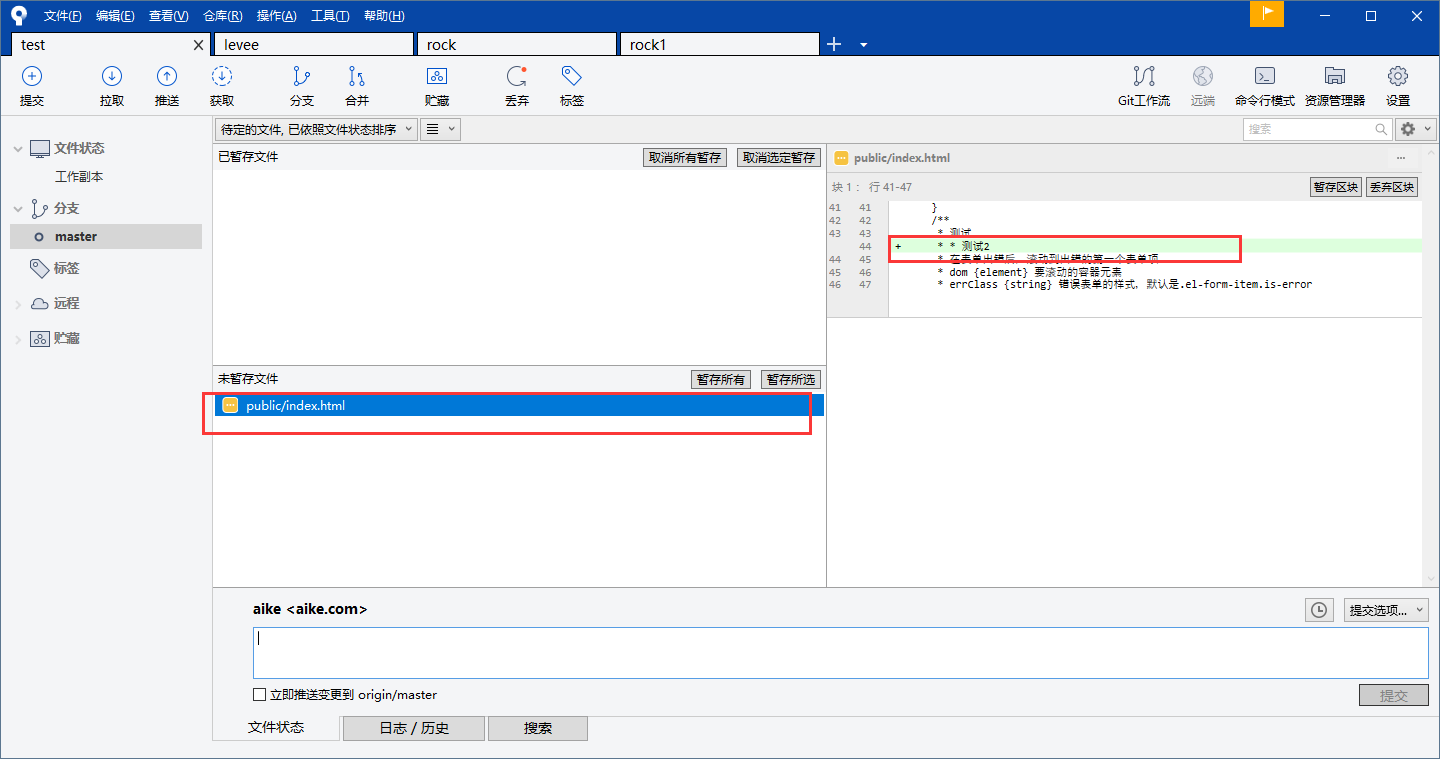Collapse the 分支 sidebar section
1440x759 pixels.
(17, 209)
